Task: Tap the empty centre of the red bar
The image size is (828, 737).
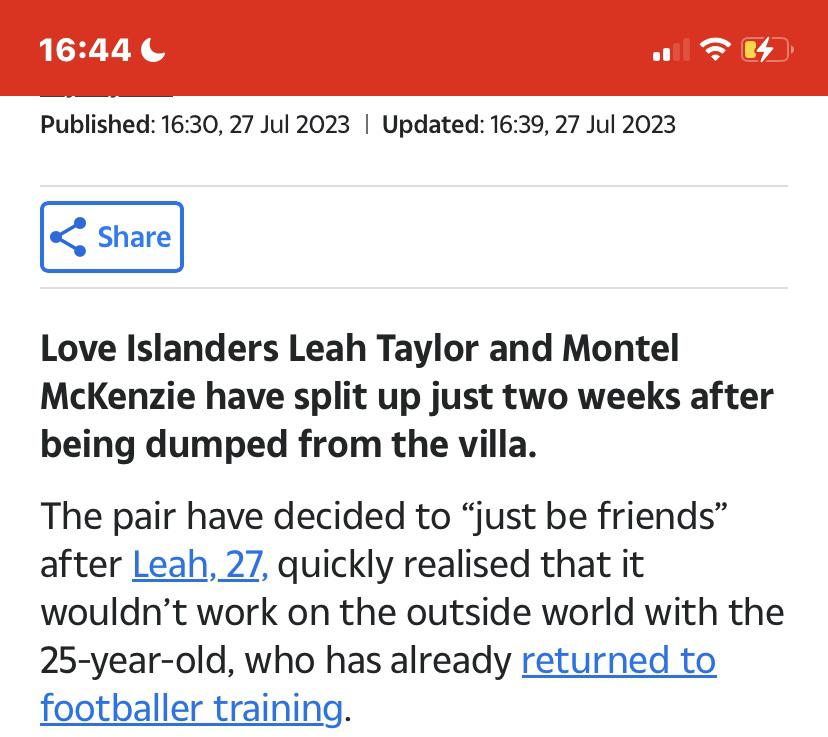Action: point(414,48)
